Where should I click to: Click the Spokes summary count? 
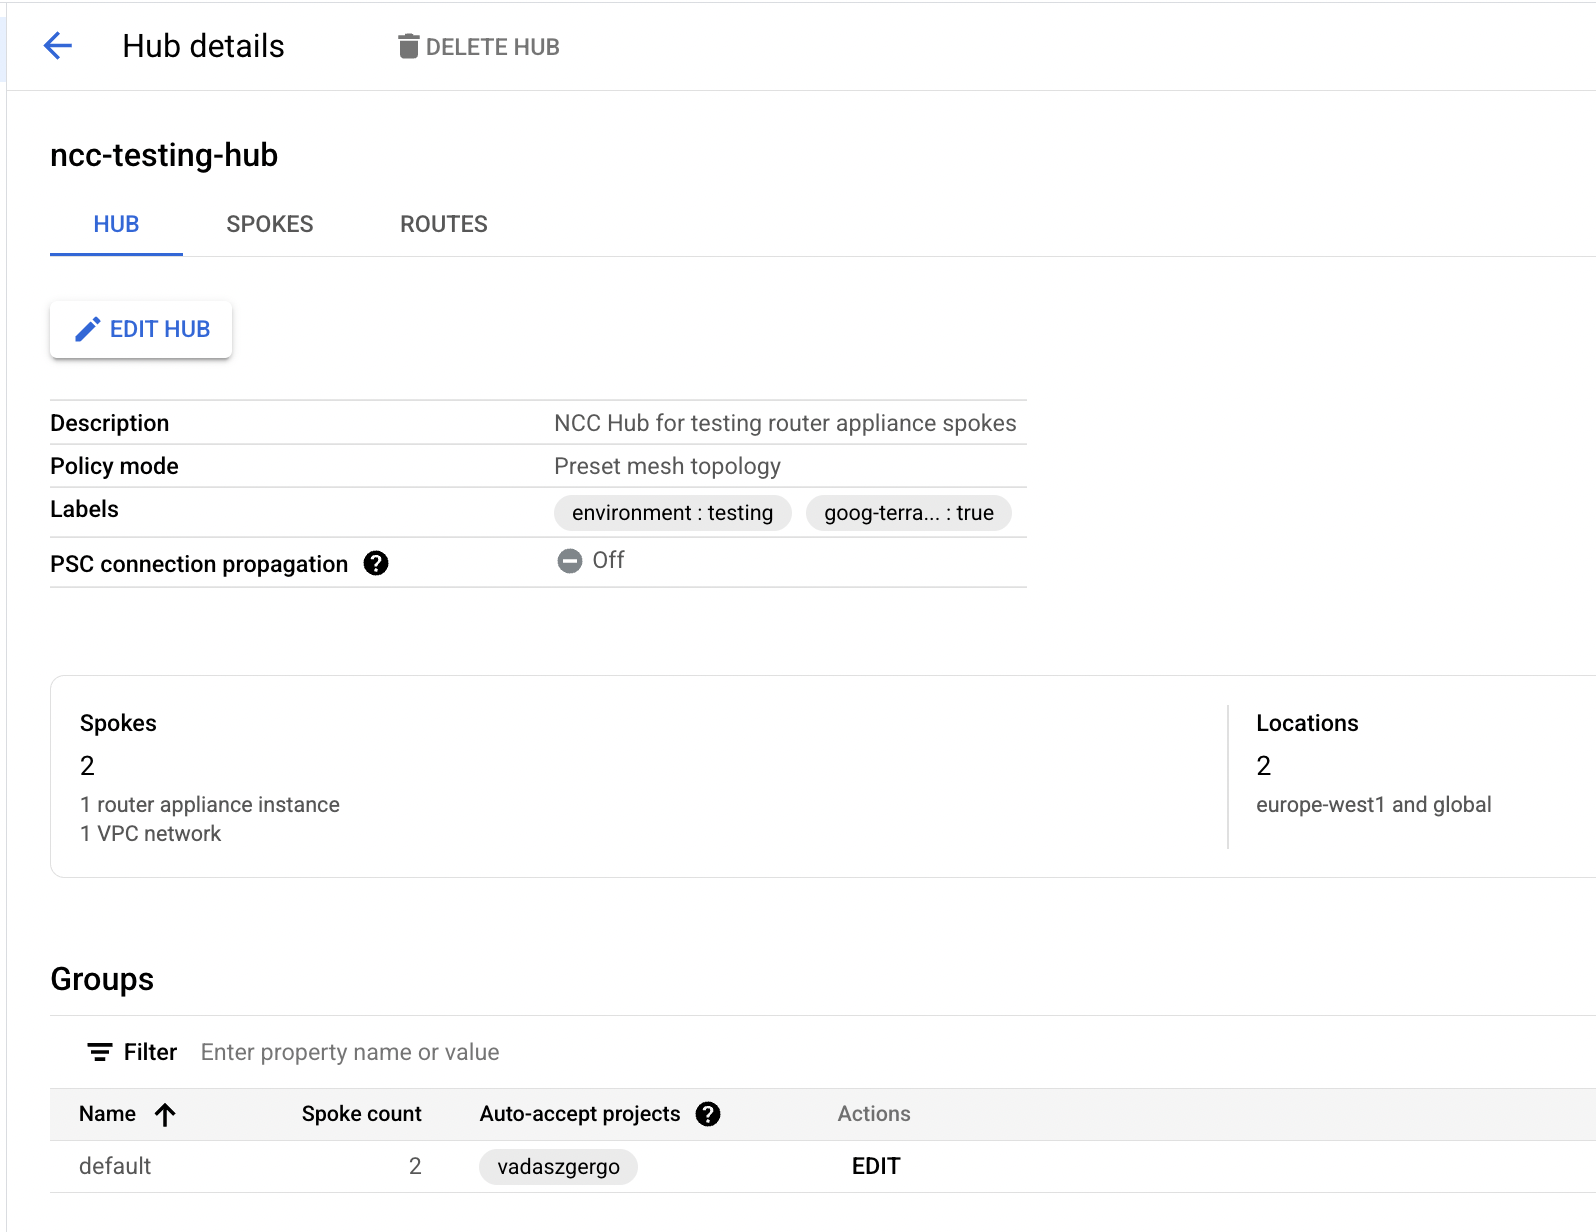coord(88,766)
